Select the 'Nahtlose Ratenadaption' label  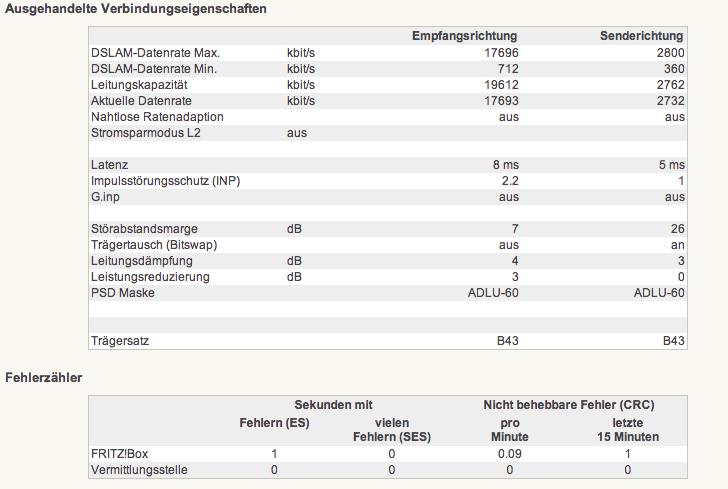(x=157, y=117)
